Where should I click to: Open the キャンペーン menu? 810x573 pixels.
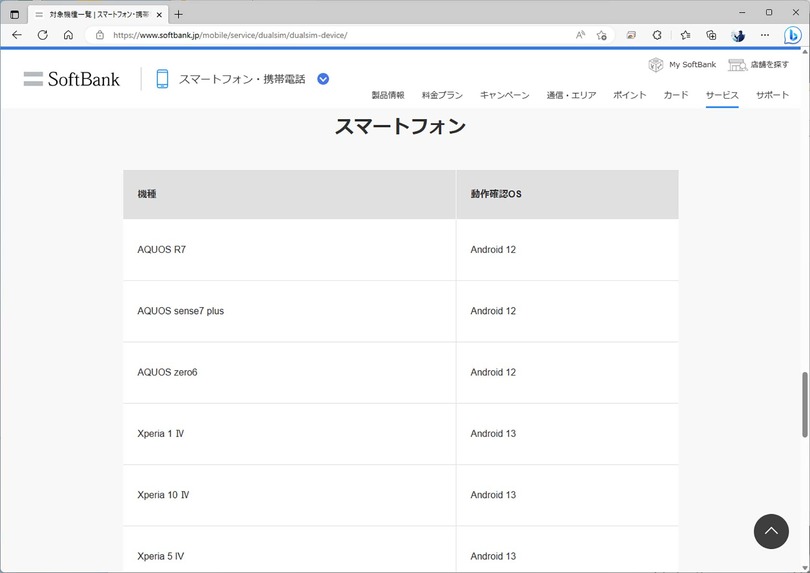pos(505,95)
